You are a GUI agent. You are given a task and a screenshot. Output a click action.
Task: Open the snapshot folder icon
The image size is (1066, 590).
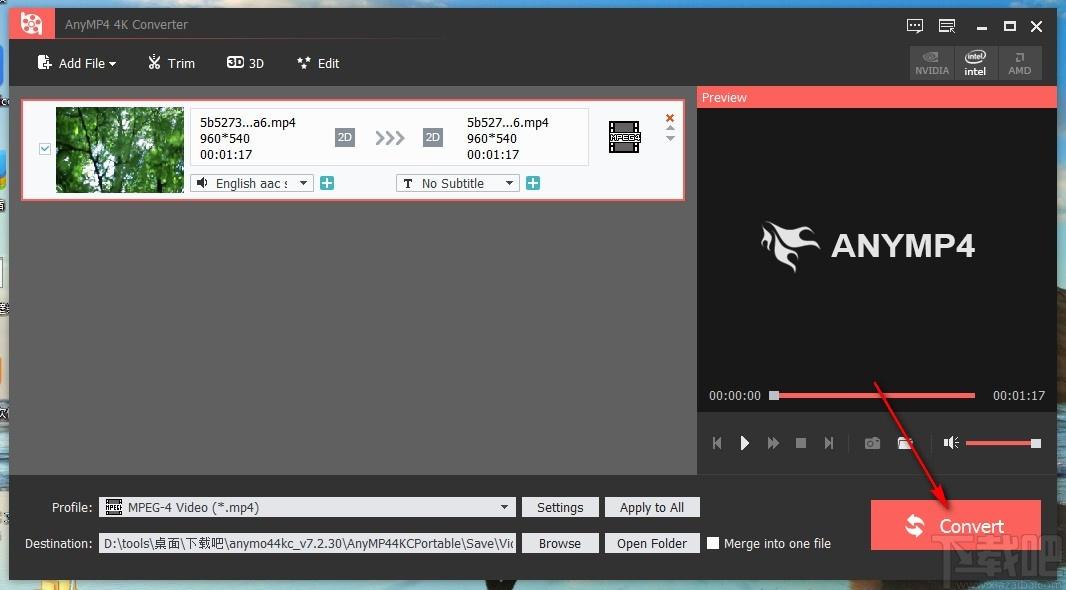905,443
